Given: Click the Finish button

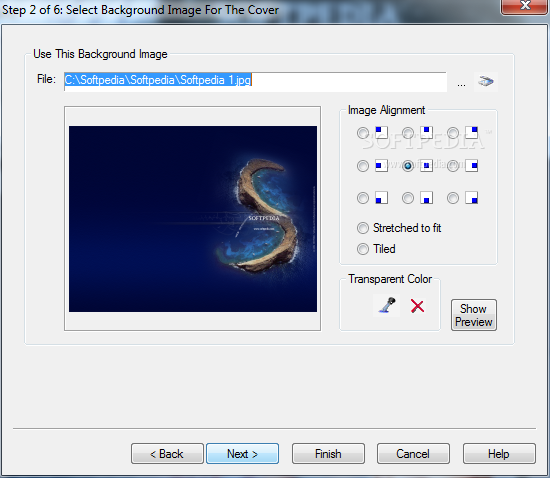Looking at the screenshot, I should click(x=328, y=454).
